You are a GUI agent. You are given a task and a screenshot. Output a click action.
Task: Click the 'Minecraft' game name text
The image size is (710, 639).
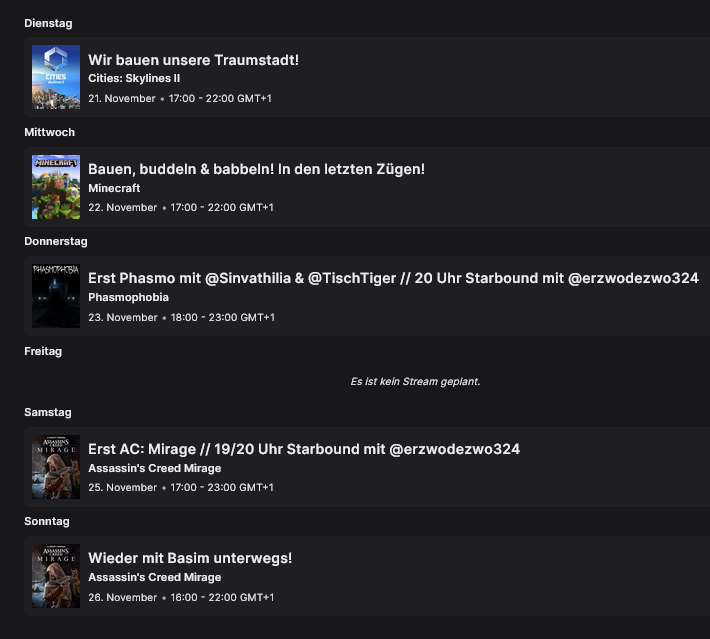coord(114,188)
